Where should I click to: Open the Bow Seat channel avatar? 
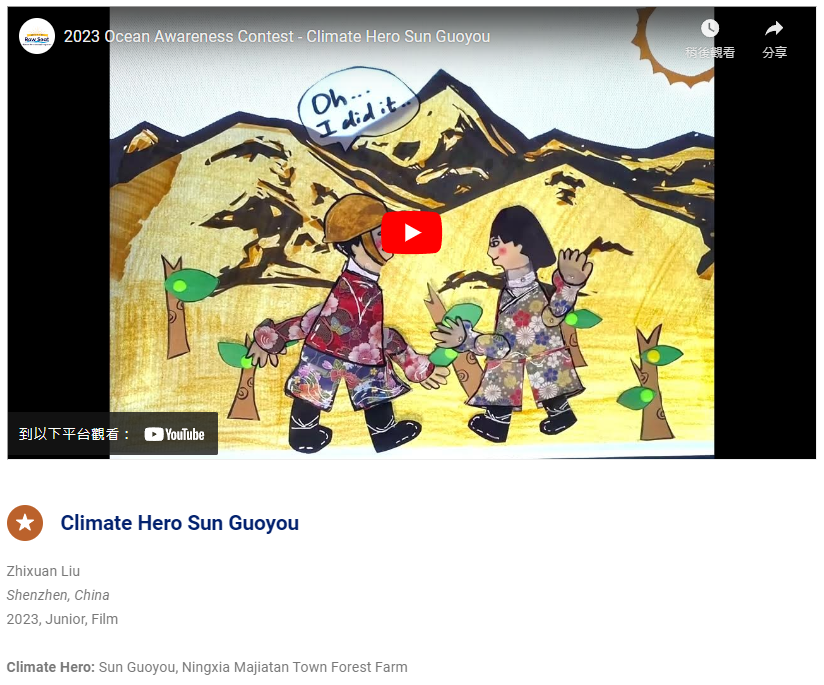click(37, 36)
